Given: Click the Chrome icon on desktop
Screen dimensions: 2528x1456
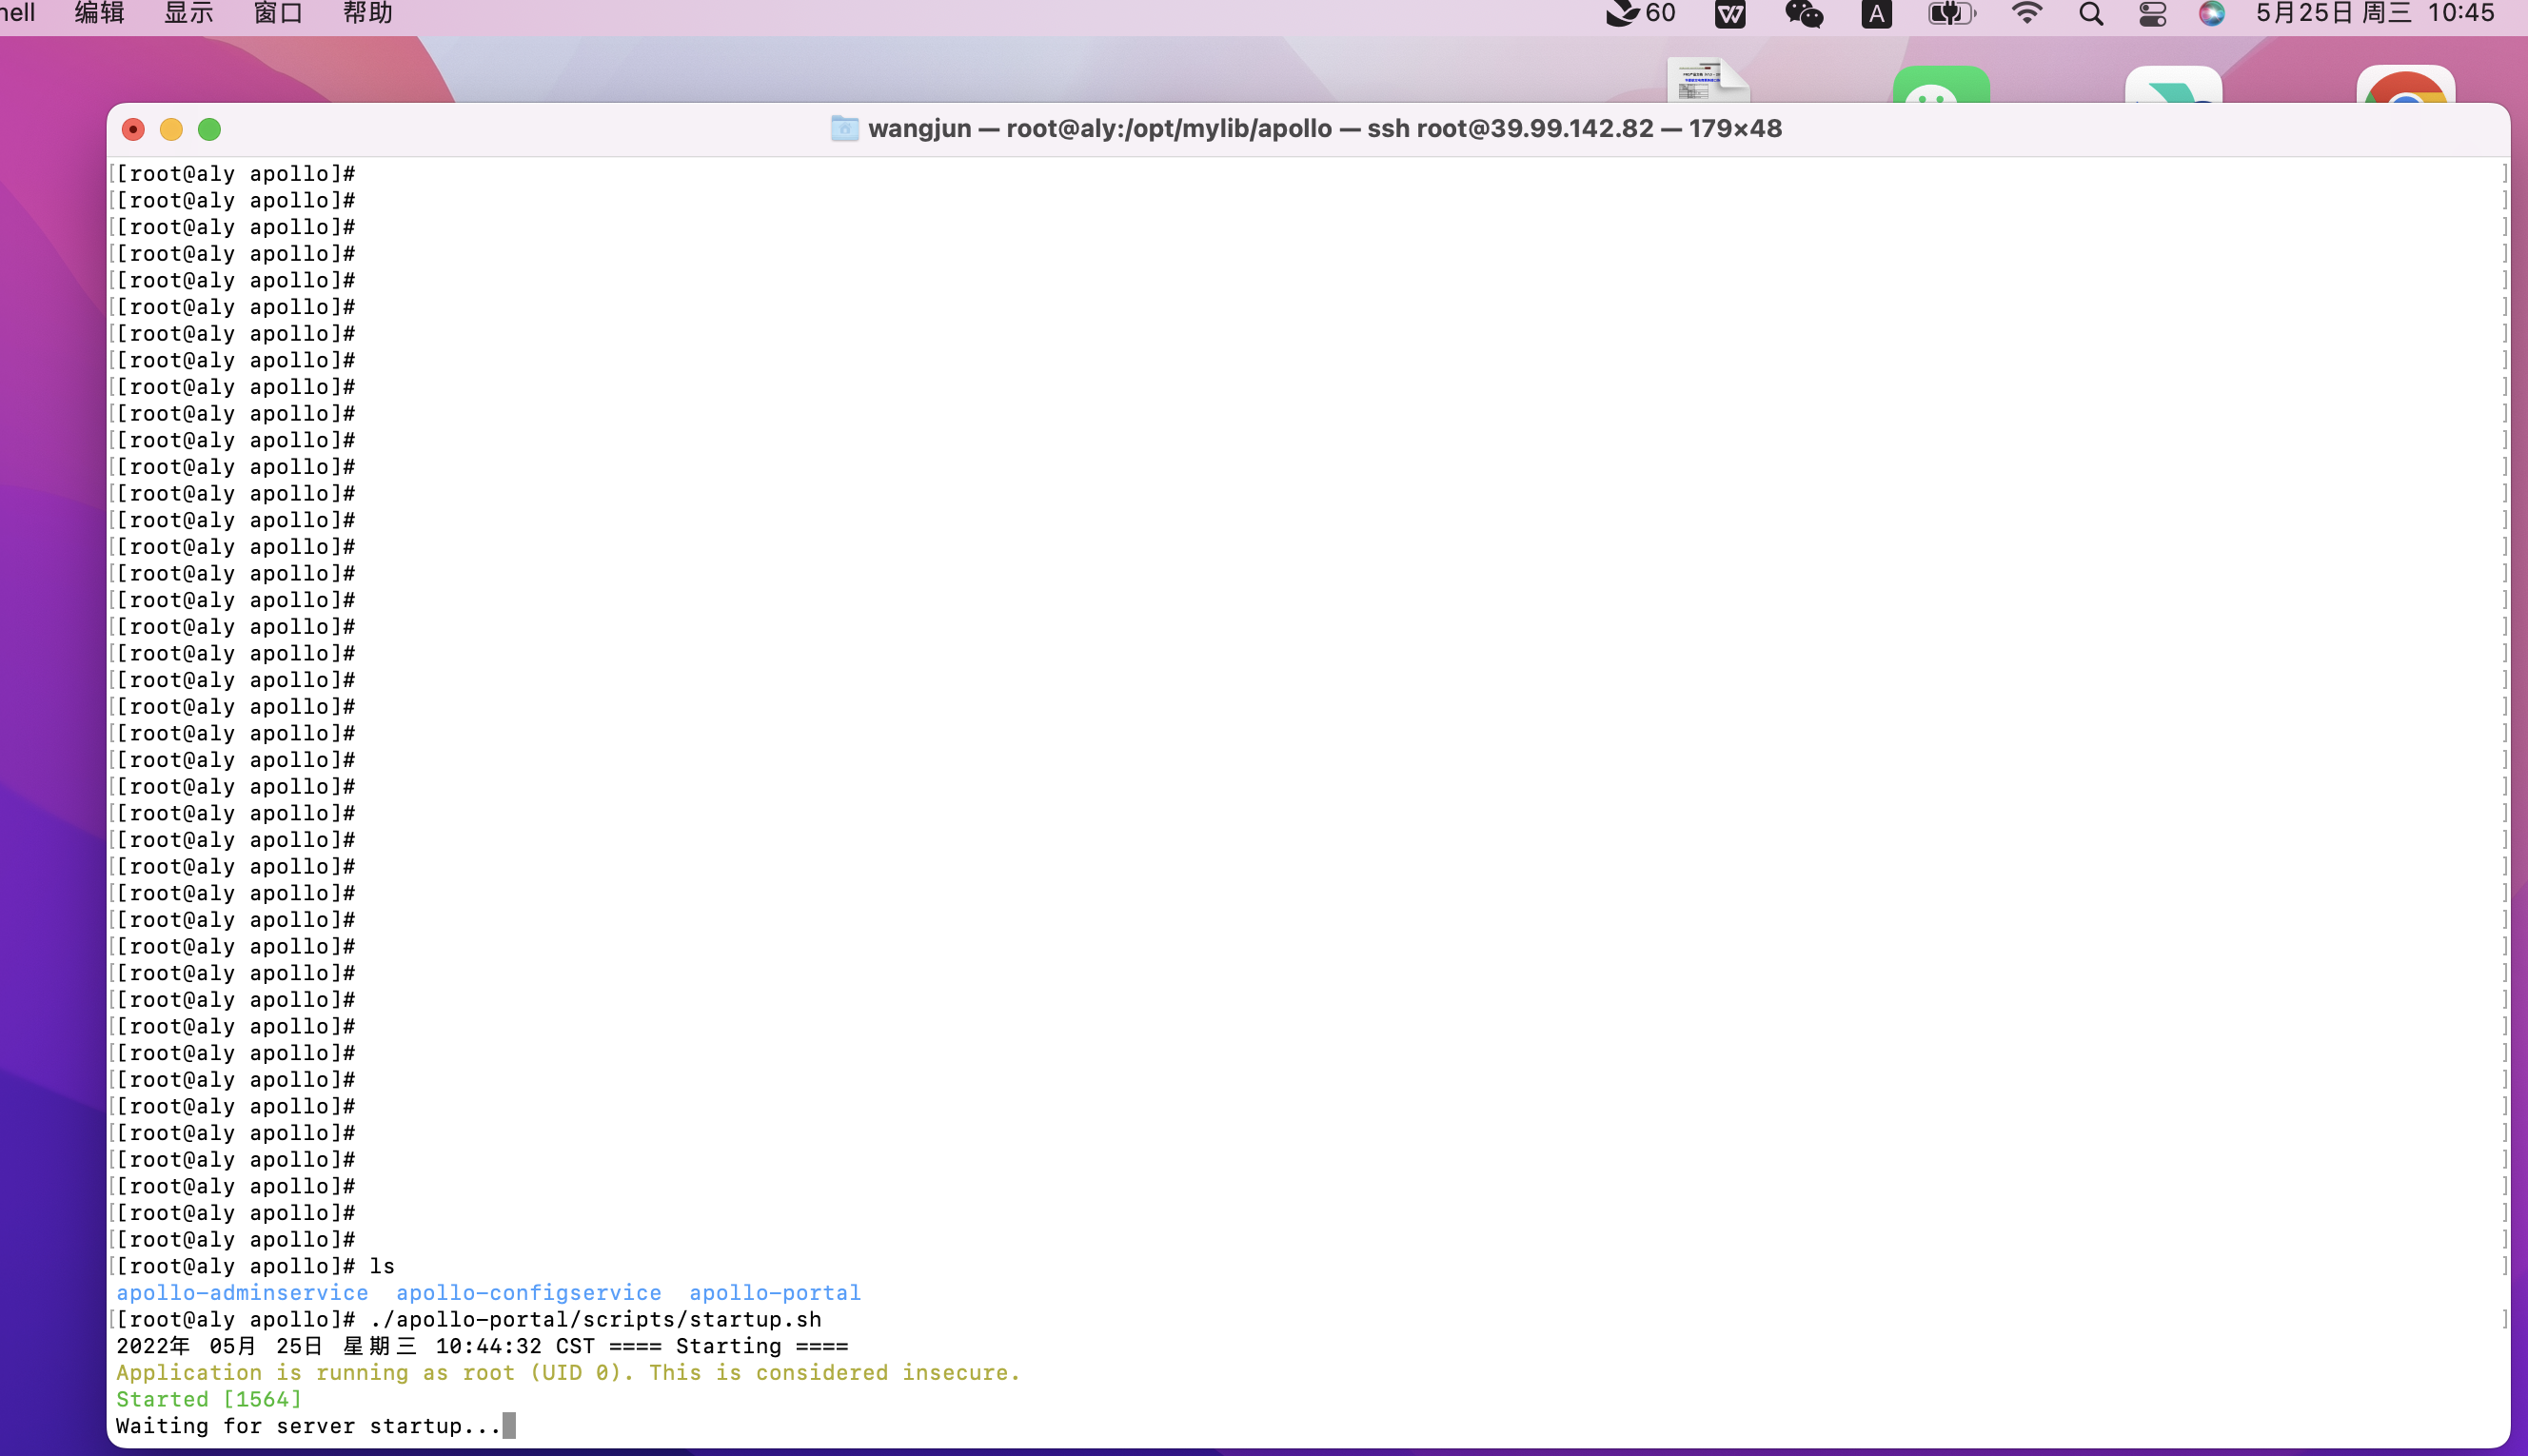Looking at the screenshot, I should click(x=2405, y=86).
